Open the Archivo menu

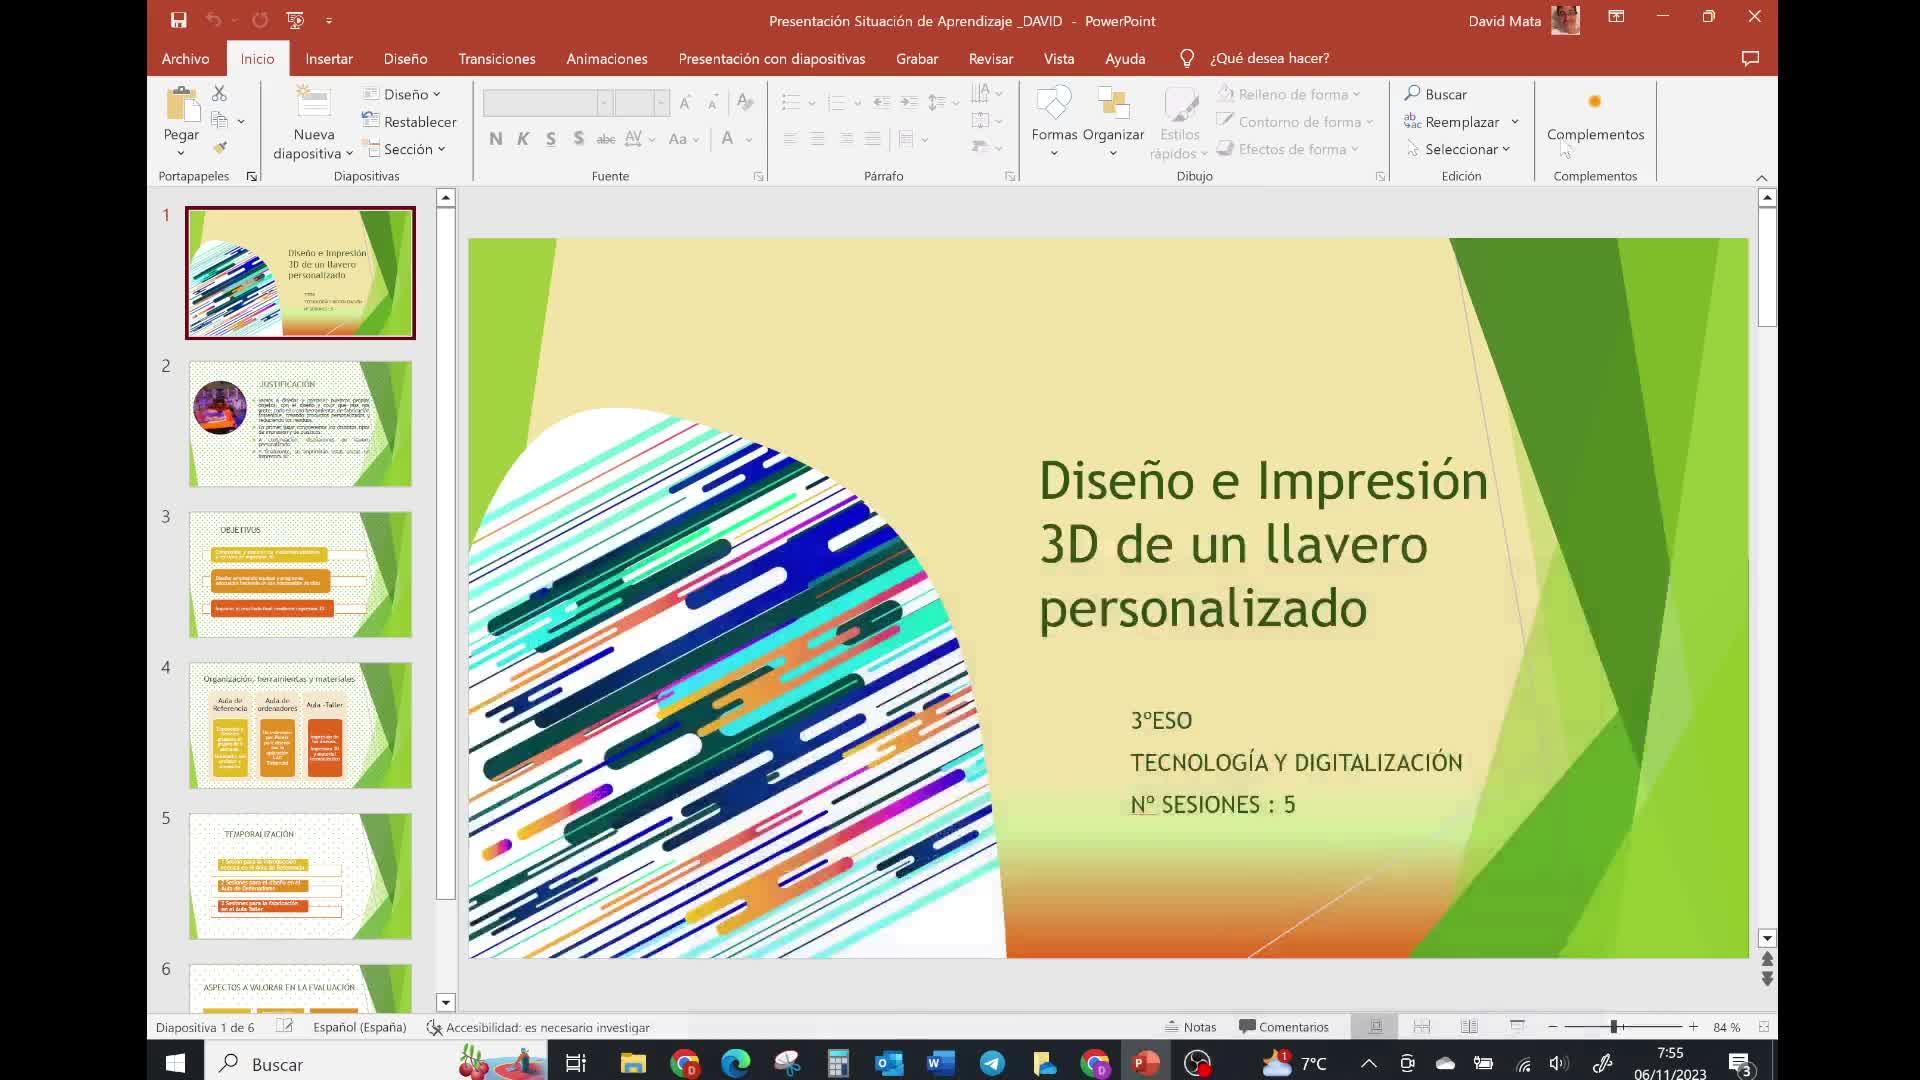pyautogui.click(x=185, y=59)
